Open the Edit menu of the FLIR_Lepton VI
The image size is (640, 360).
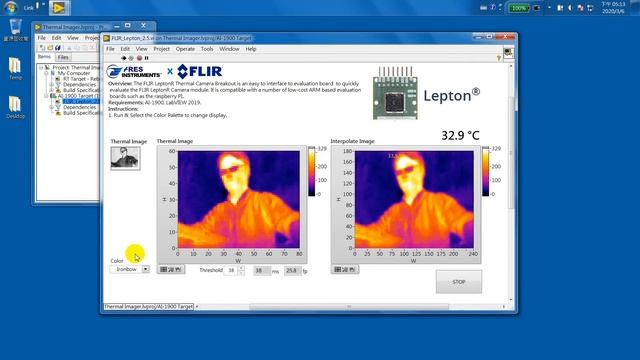click(x=125, y=49)
